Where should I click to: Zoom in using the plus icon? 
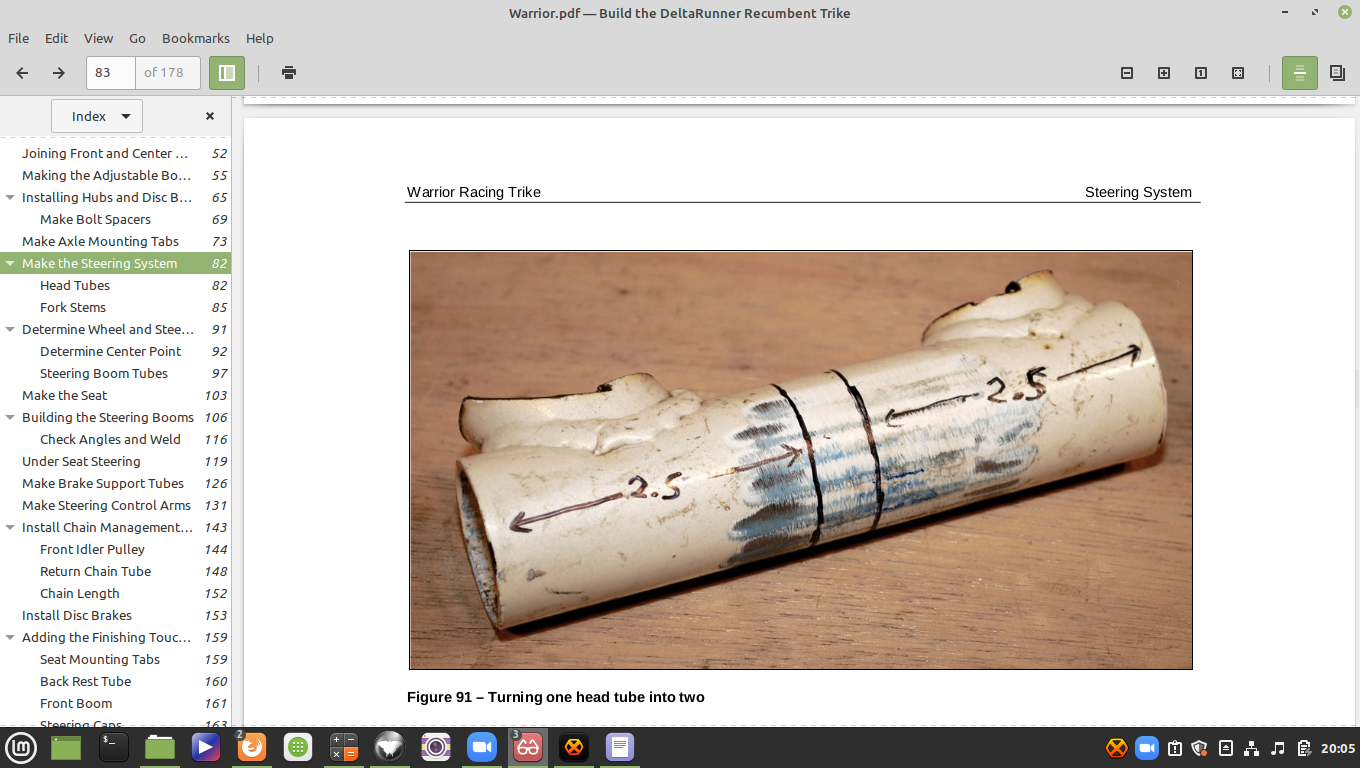1164,73
